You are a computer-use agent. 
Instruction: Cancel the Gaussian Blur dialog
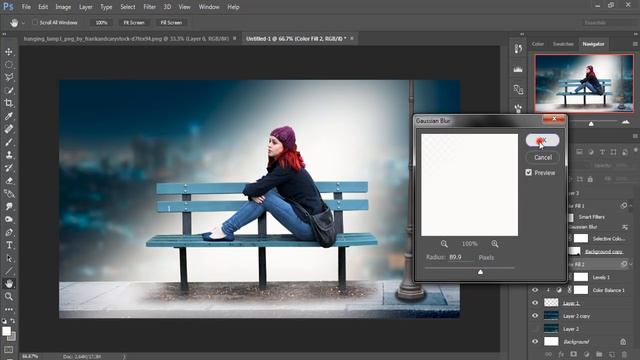point(542,158)
